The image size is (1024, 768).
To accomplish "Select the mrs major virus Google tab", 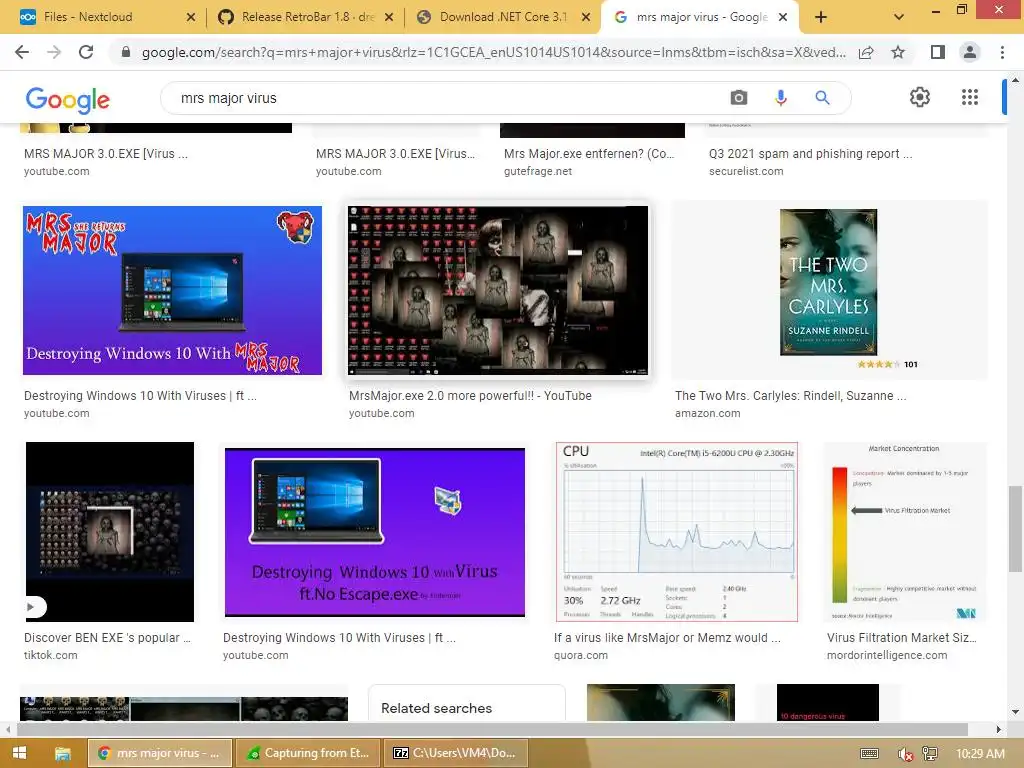I will tap(699, 17).
